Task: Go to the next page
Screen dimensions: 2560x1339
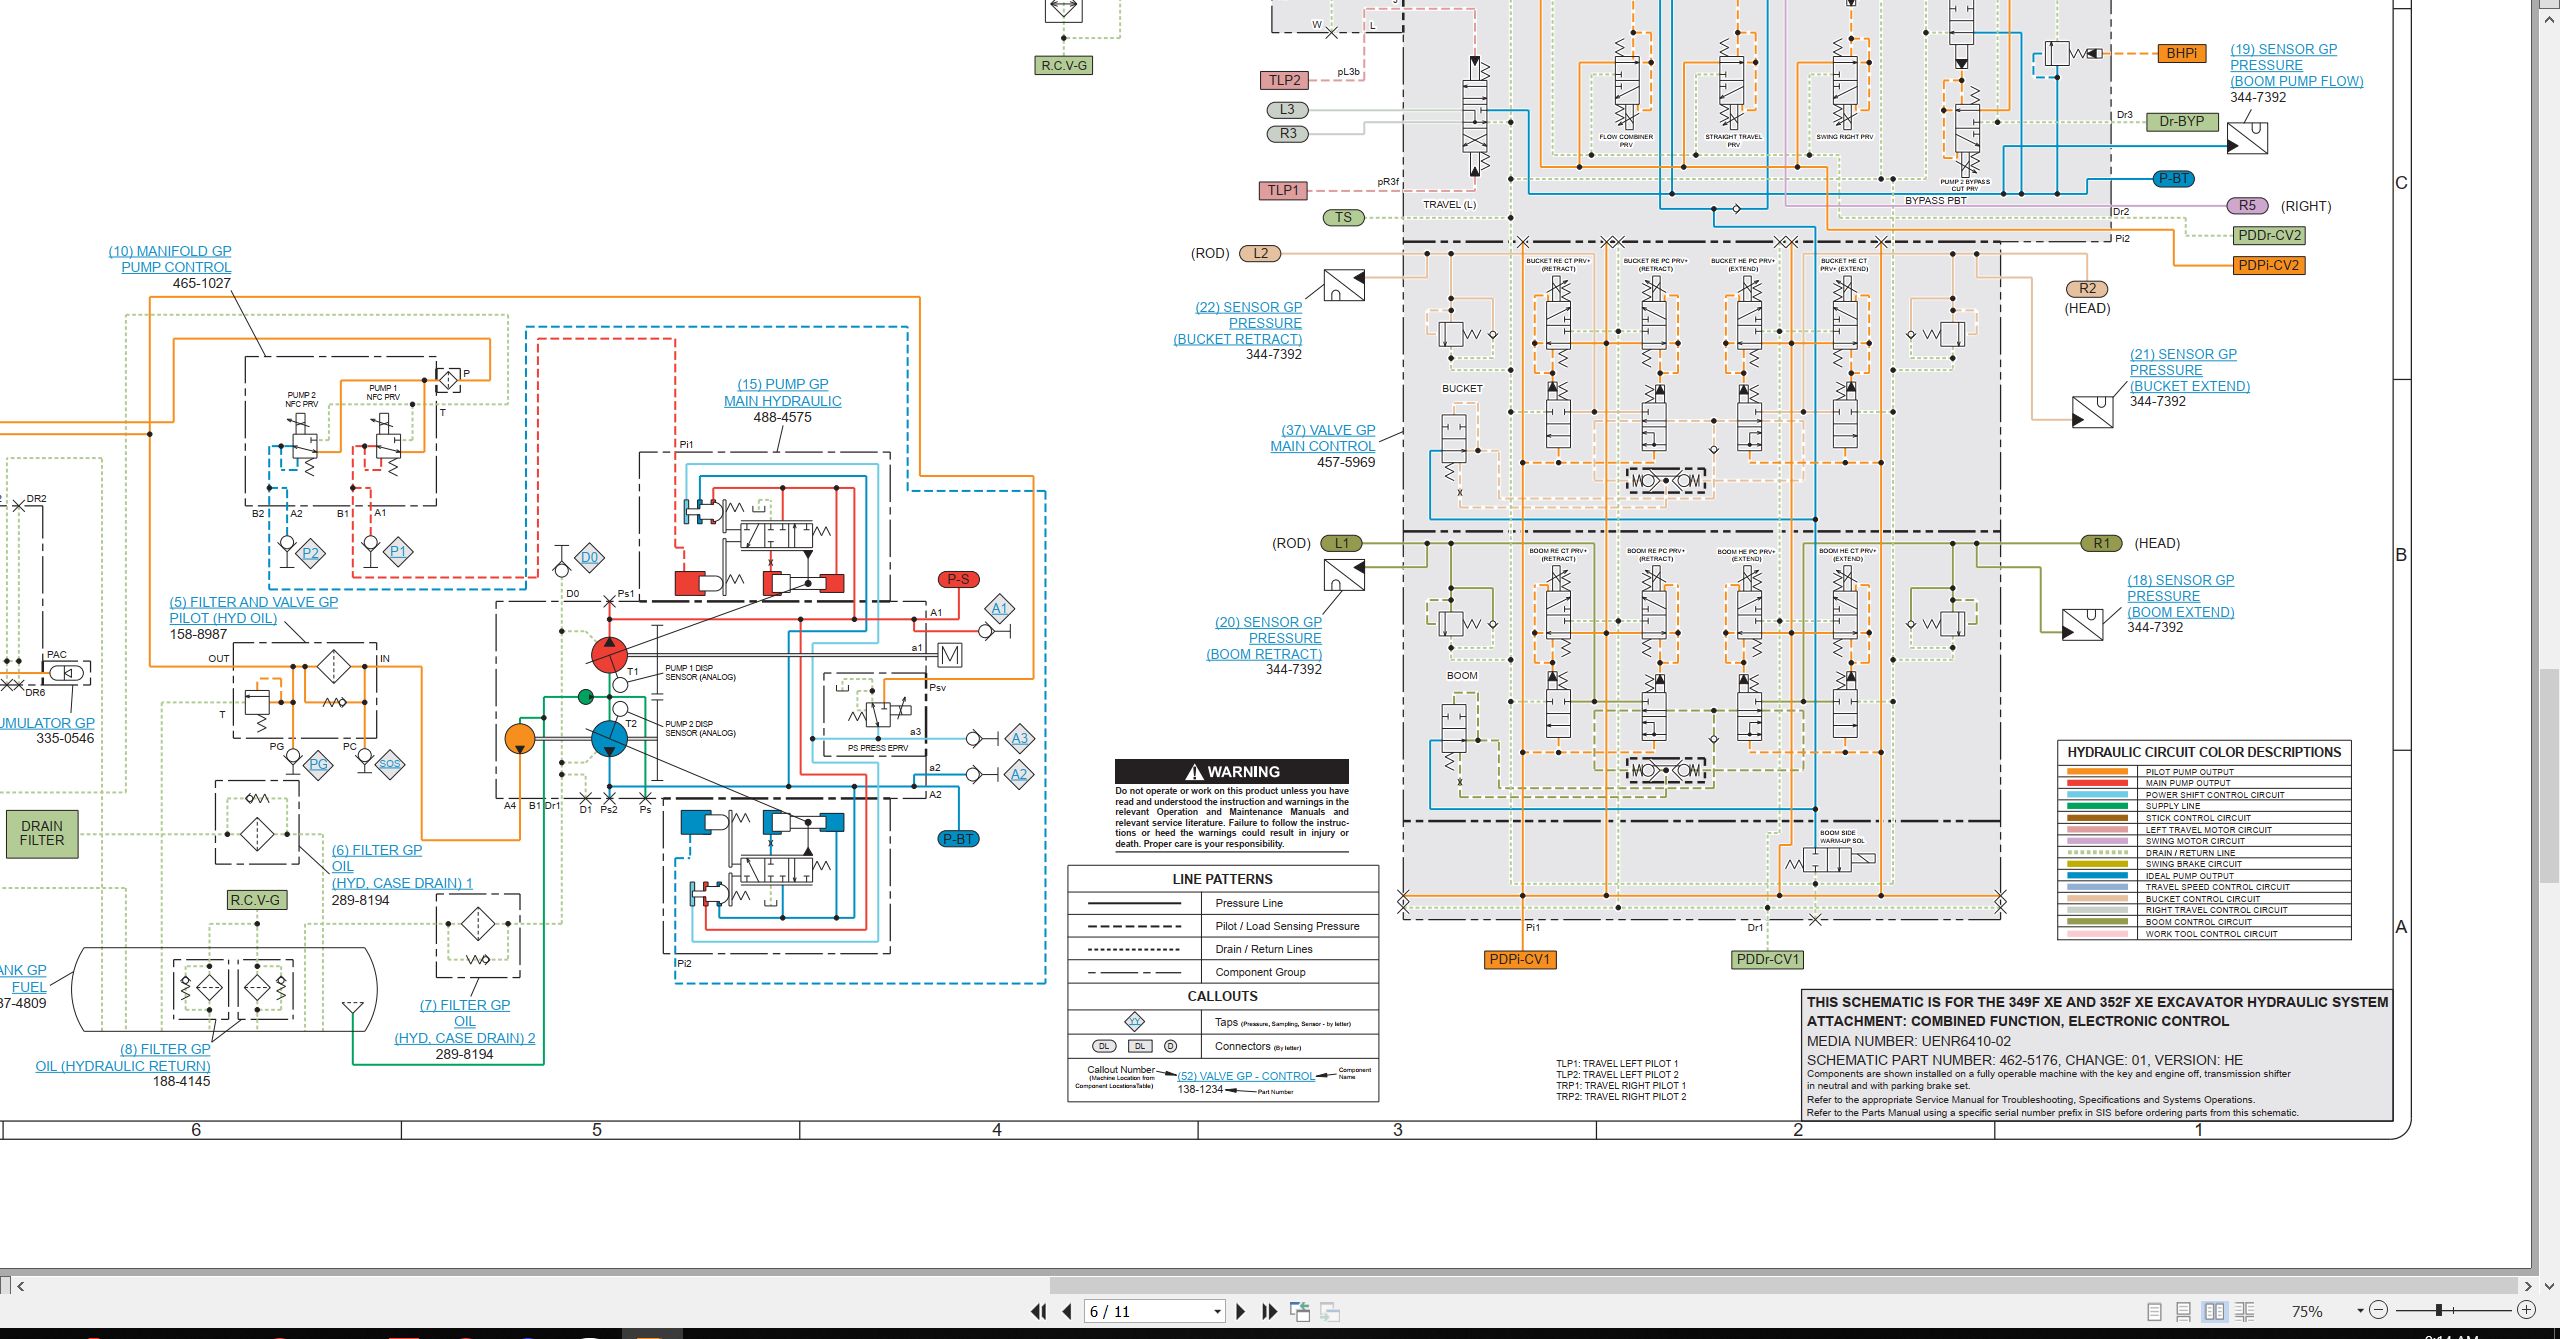Action: pos(1240,1311)
